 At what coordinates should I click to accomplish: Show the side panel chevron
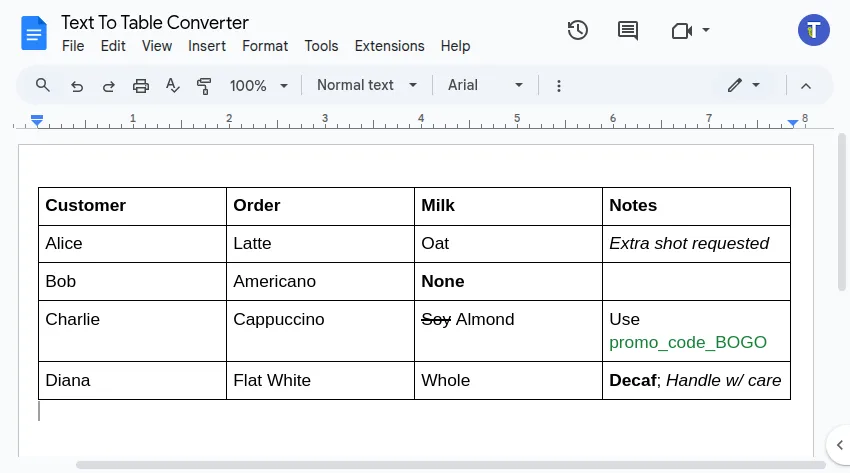tap(838, 445)
